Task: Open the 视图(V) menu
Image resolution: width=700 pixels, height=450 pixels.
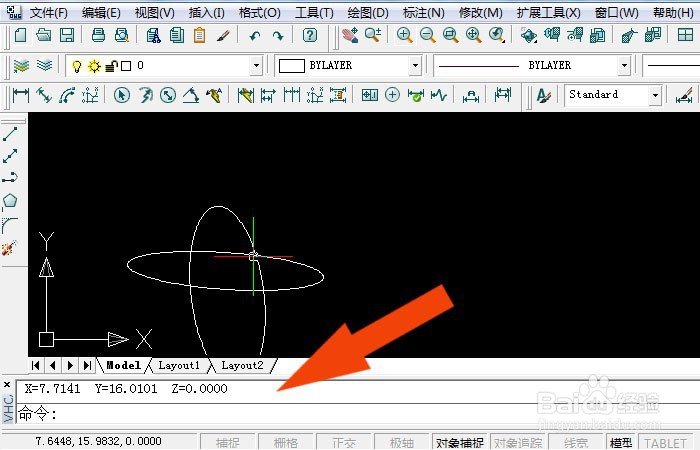Action: pos(154,12)
